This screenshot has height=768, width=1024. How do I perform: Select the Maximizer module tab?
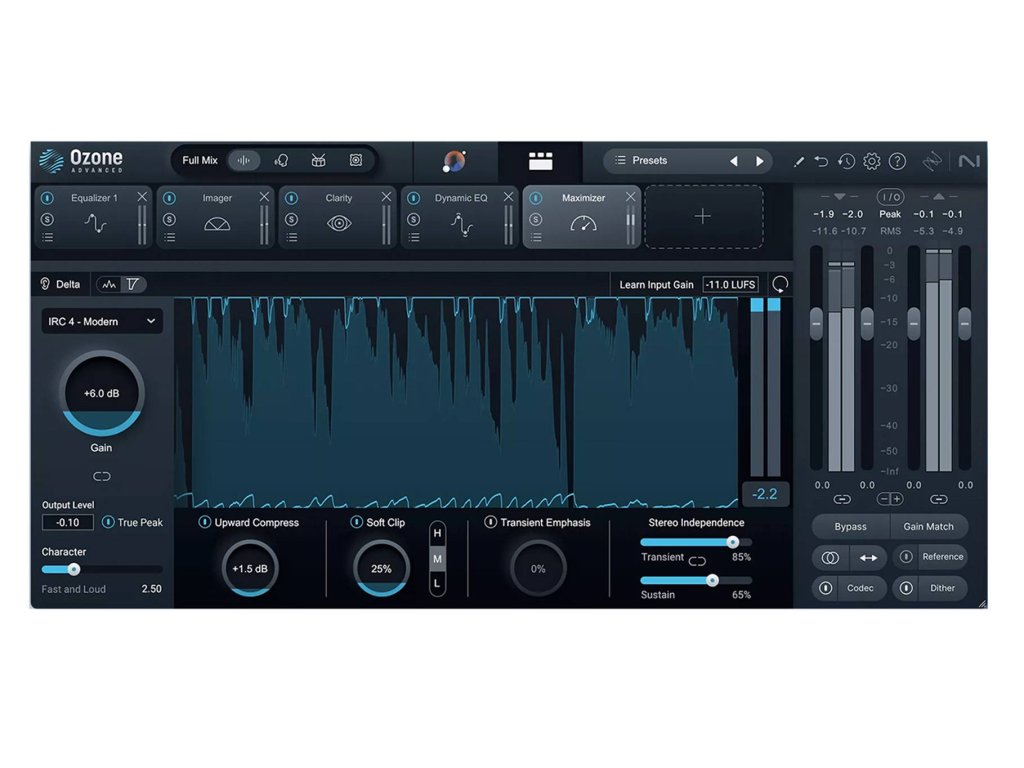[583, 218]
